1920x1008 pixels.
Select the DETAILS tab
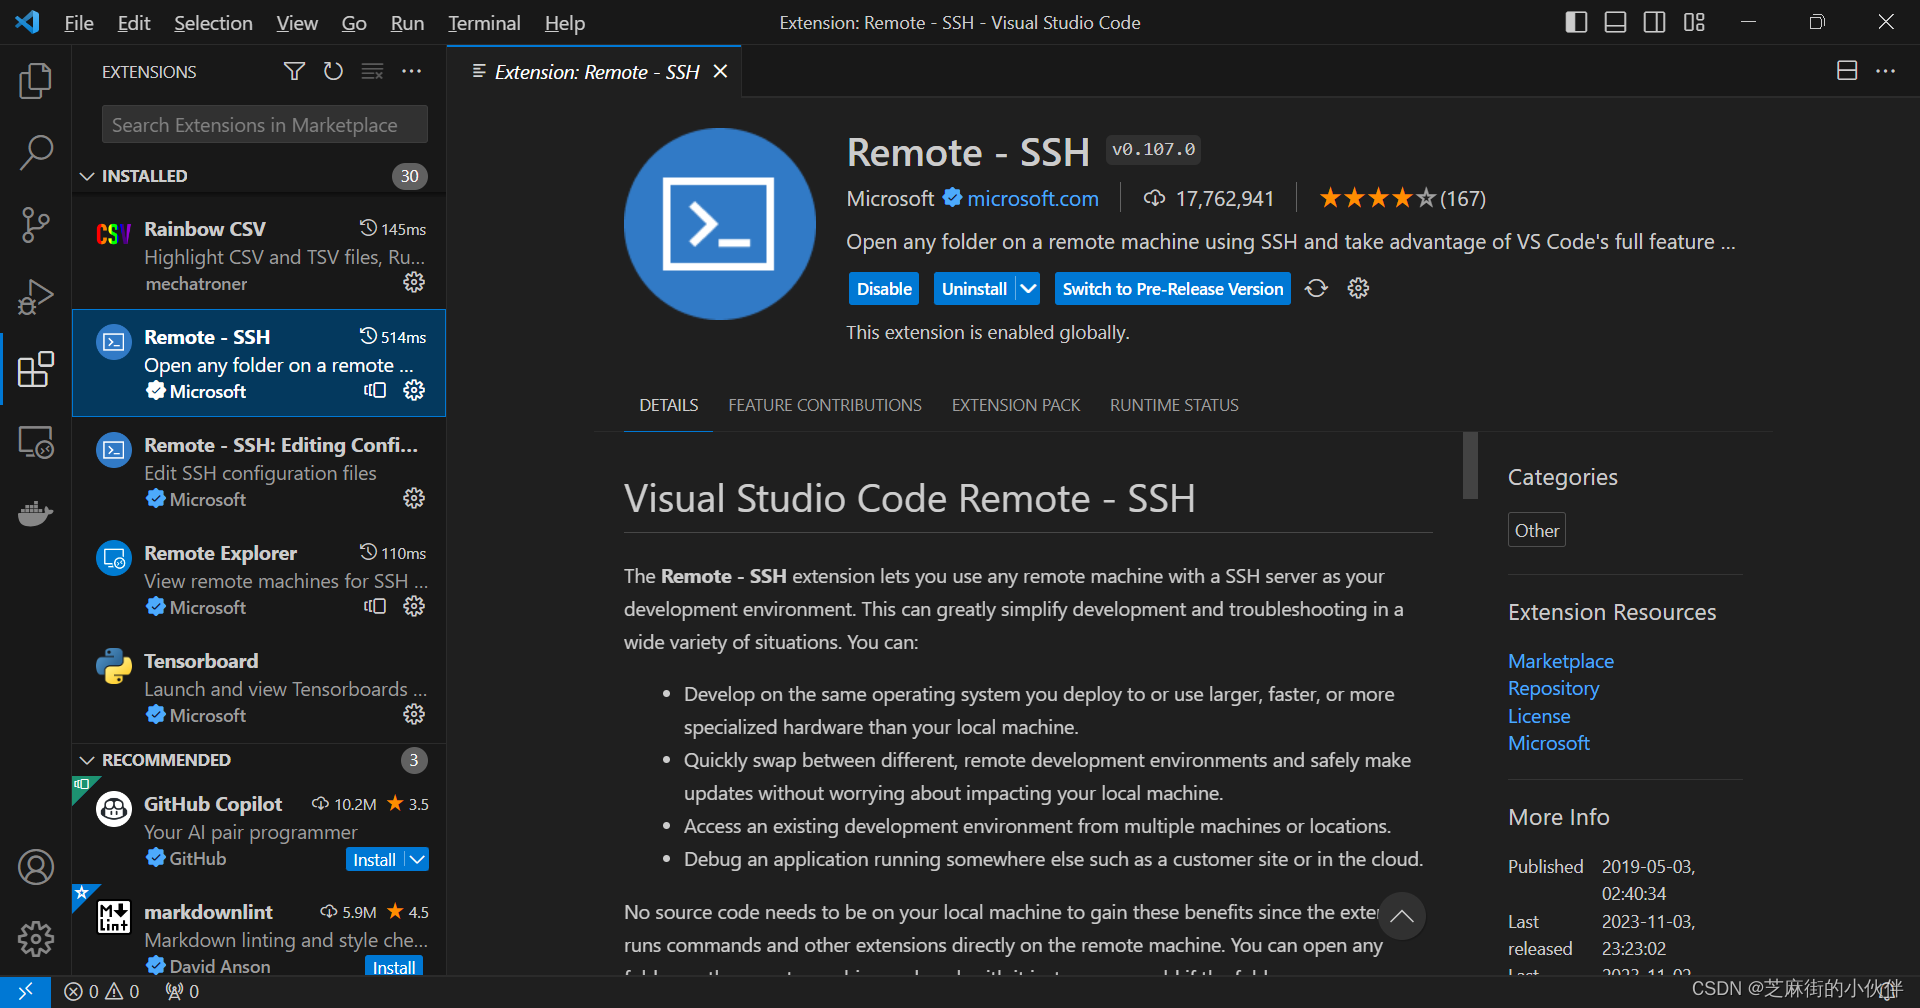669,405
